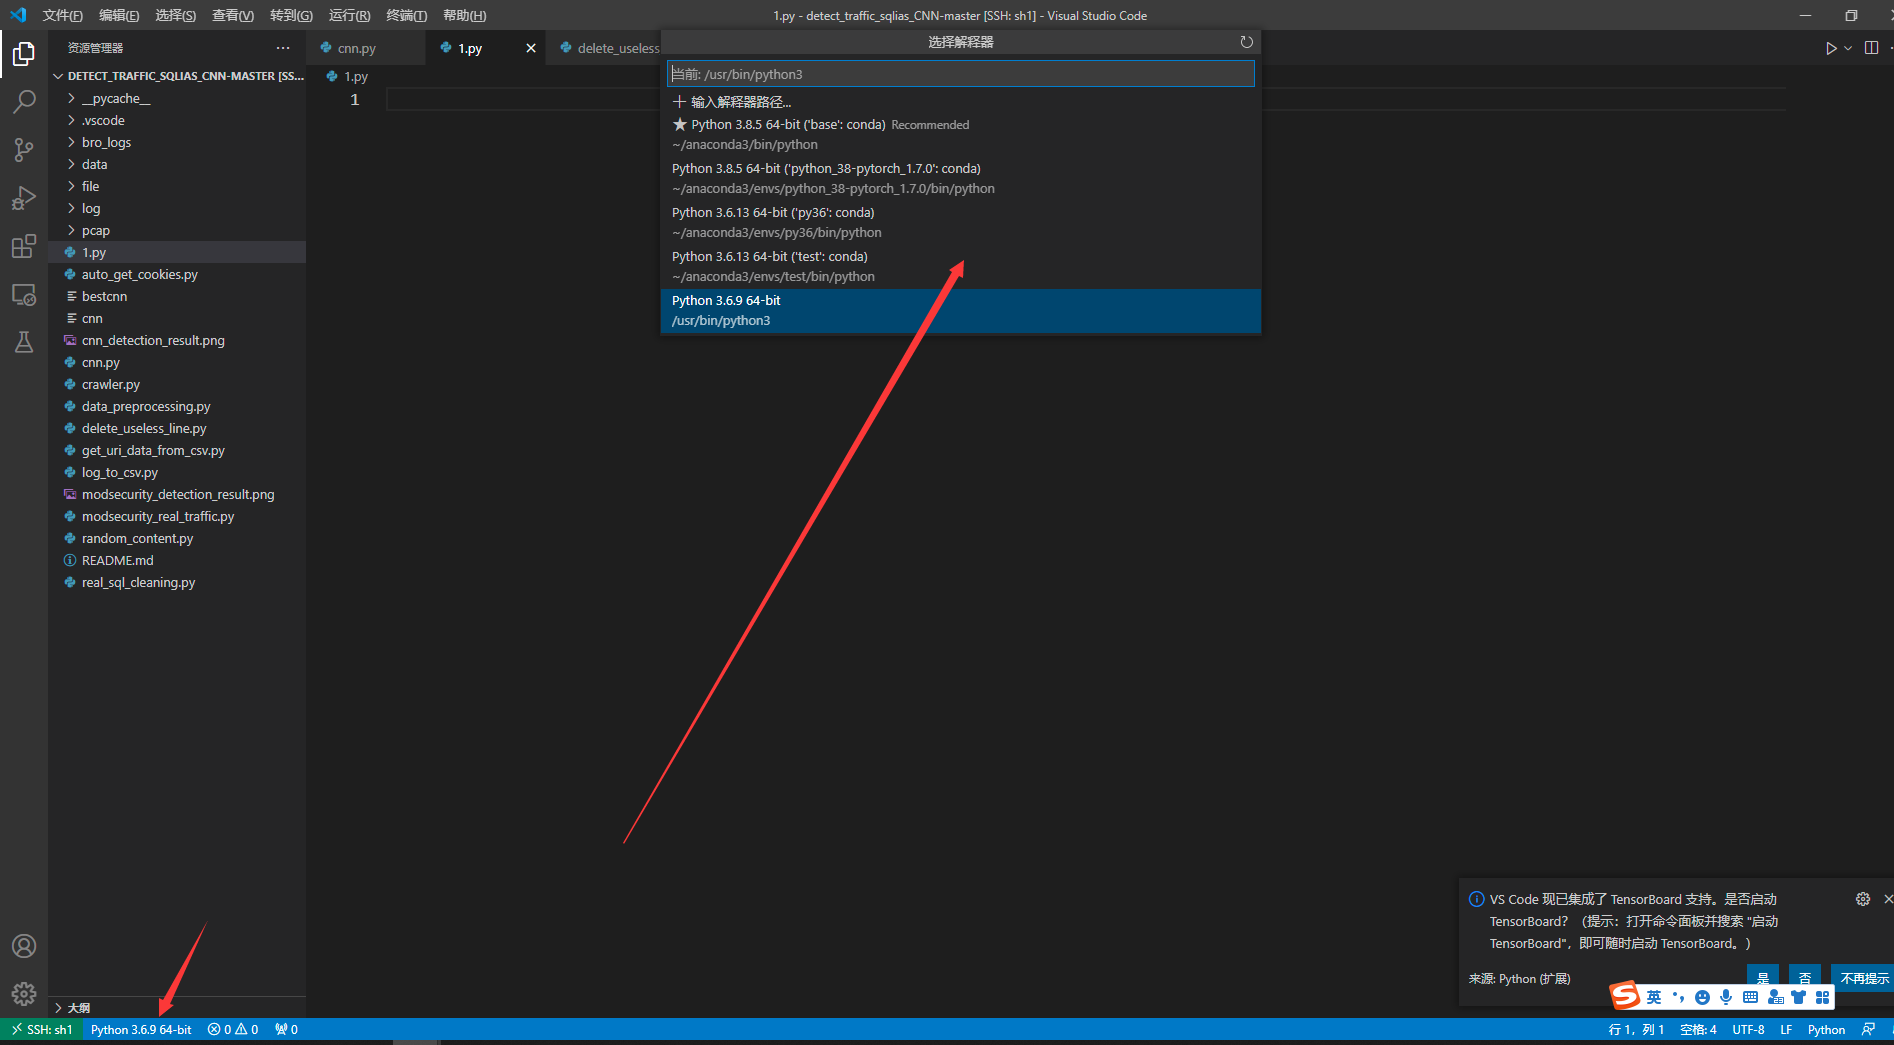Select Python 3.6.13 test conda interpreter
The image size is (1894, 1045).
point(961,267)
